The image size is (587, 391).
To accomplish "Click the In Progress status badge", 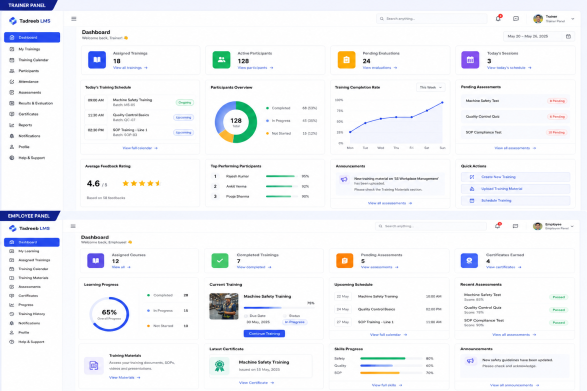I will (295, 322).
